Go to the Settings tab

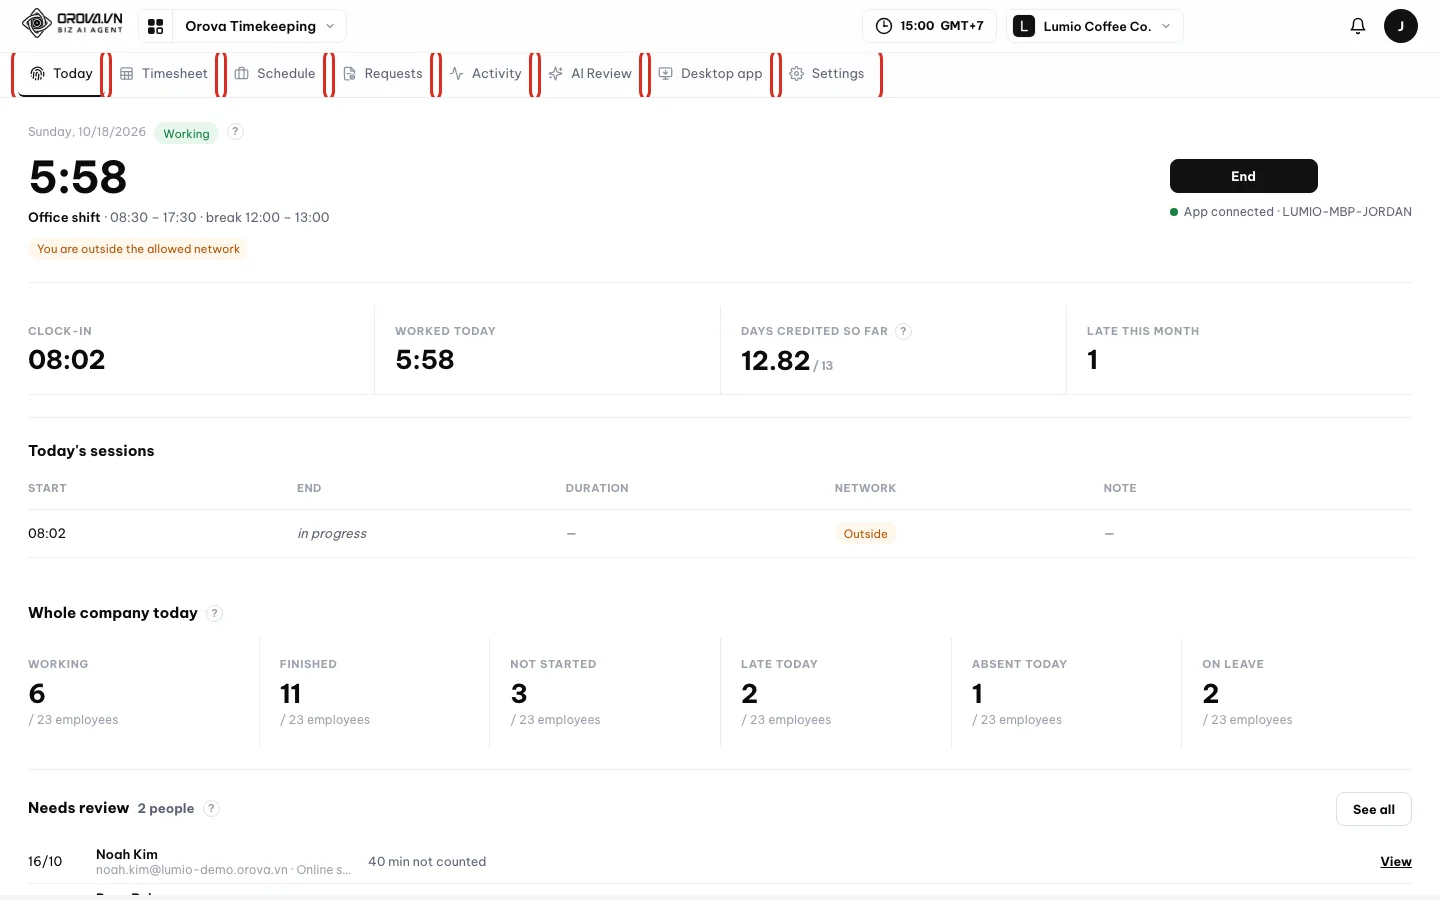click(827, 74)
